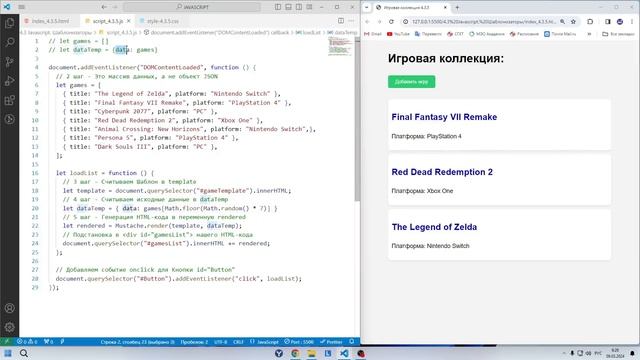Show errors and warnings in status bar
Image resolution: width=640 pixels, height=360 pixels.
point(27,342)
